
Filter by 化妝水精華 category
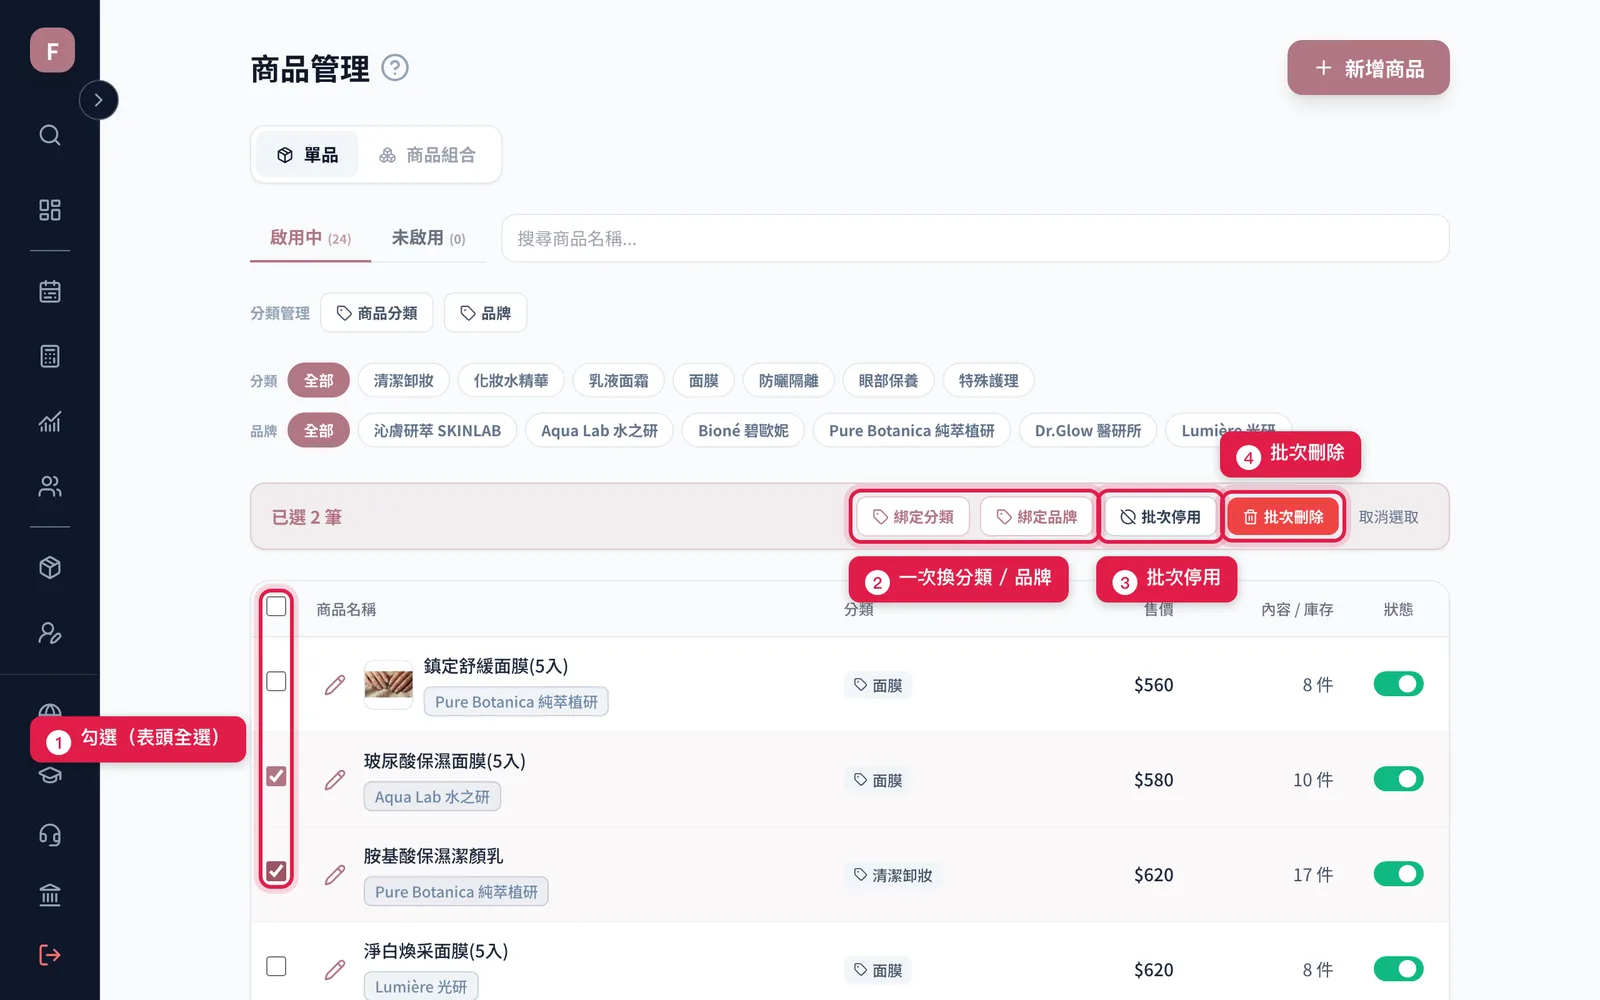click(x=511, y=381)
